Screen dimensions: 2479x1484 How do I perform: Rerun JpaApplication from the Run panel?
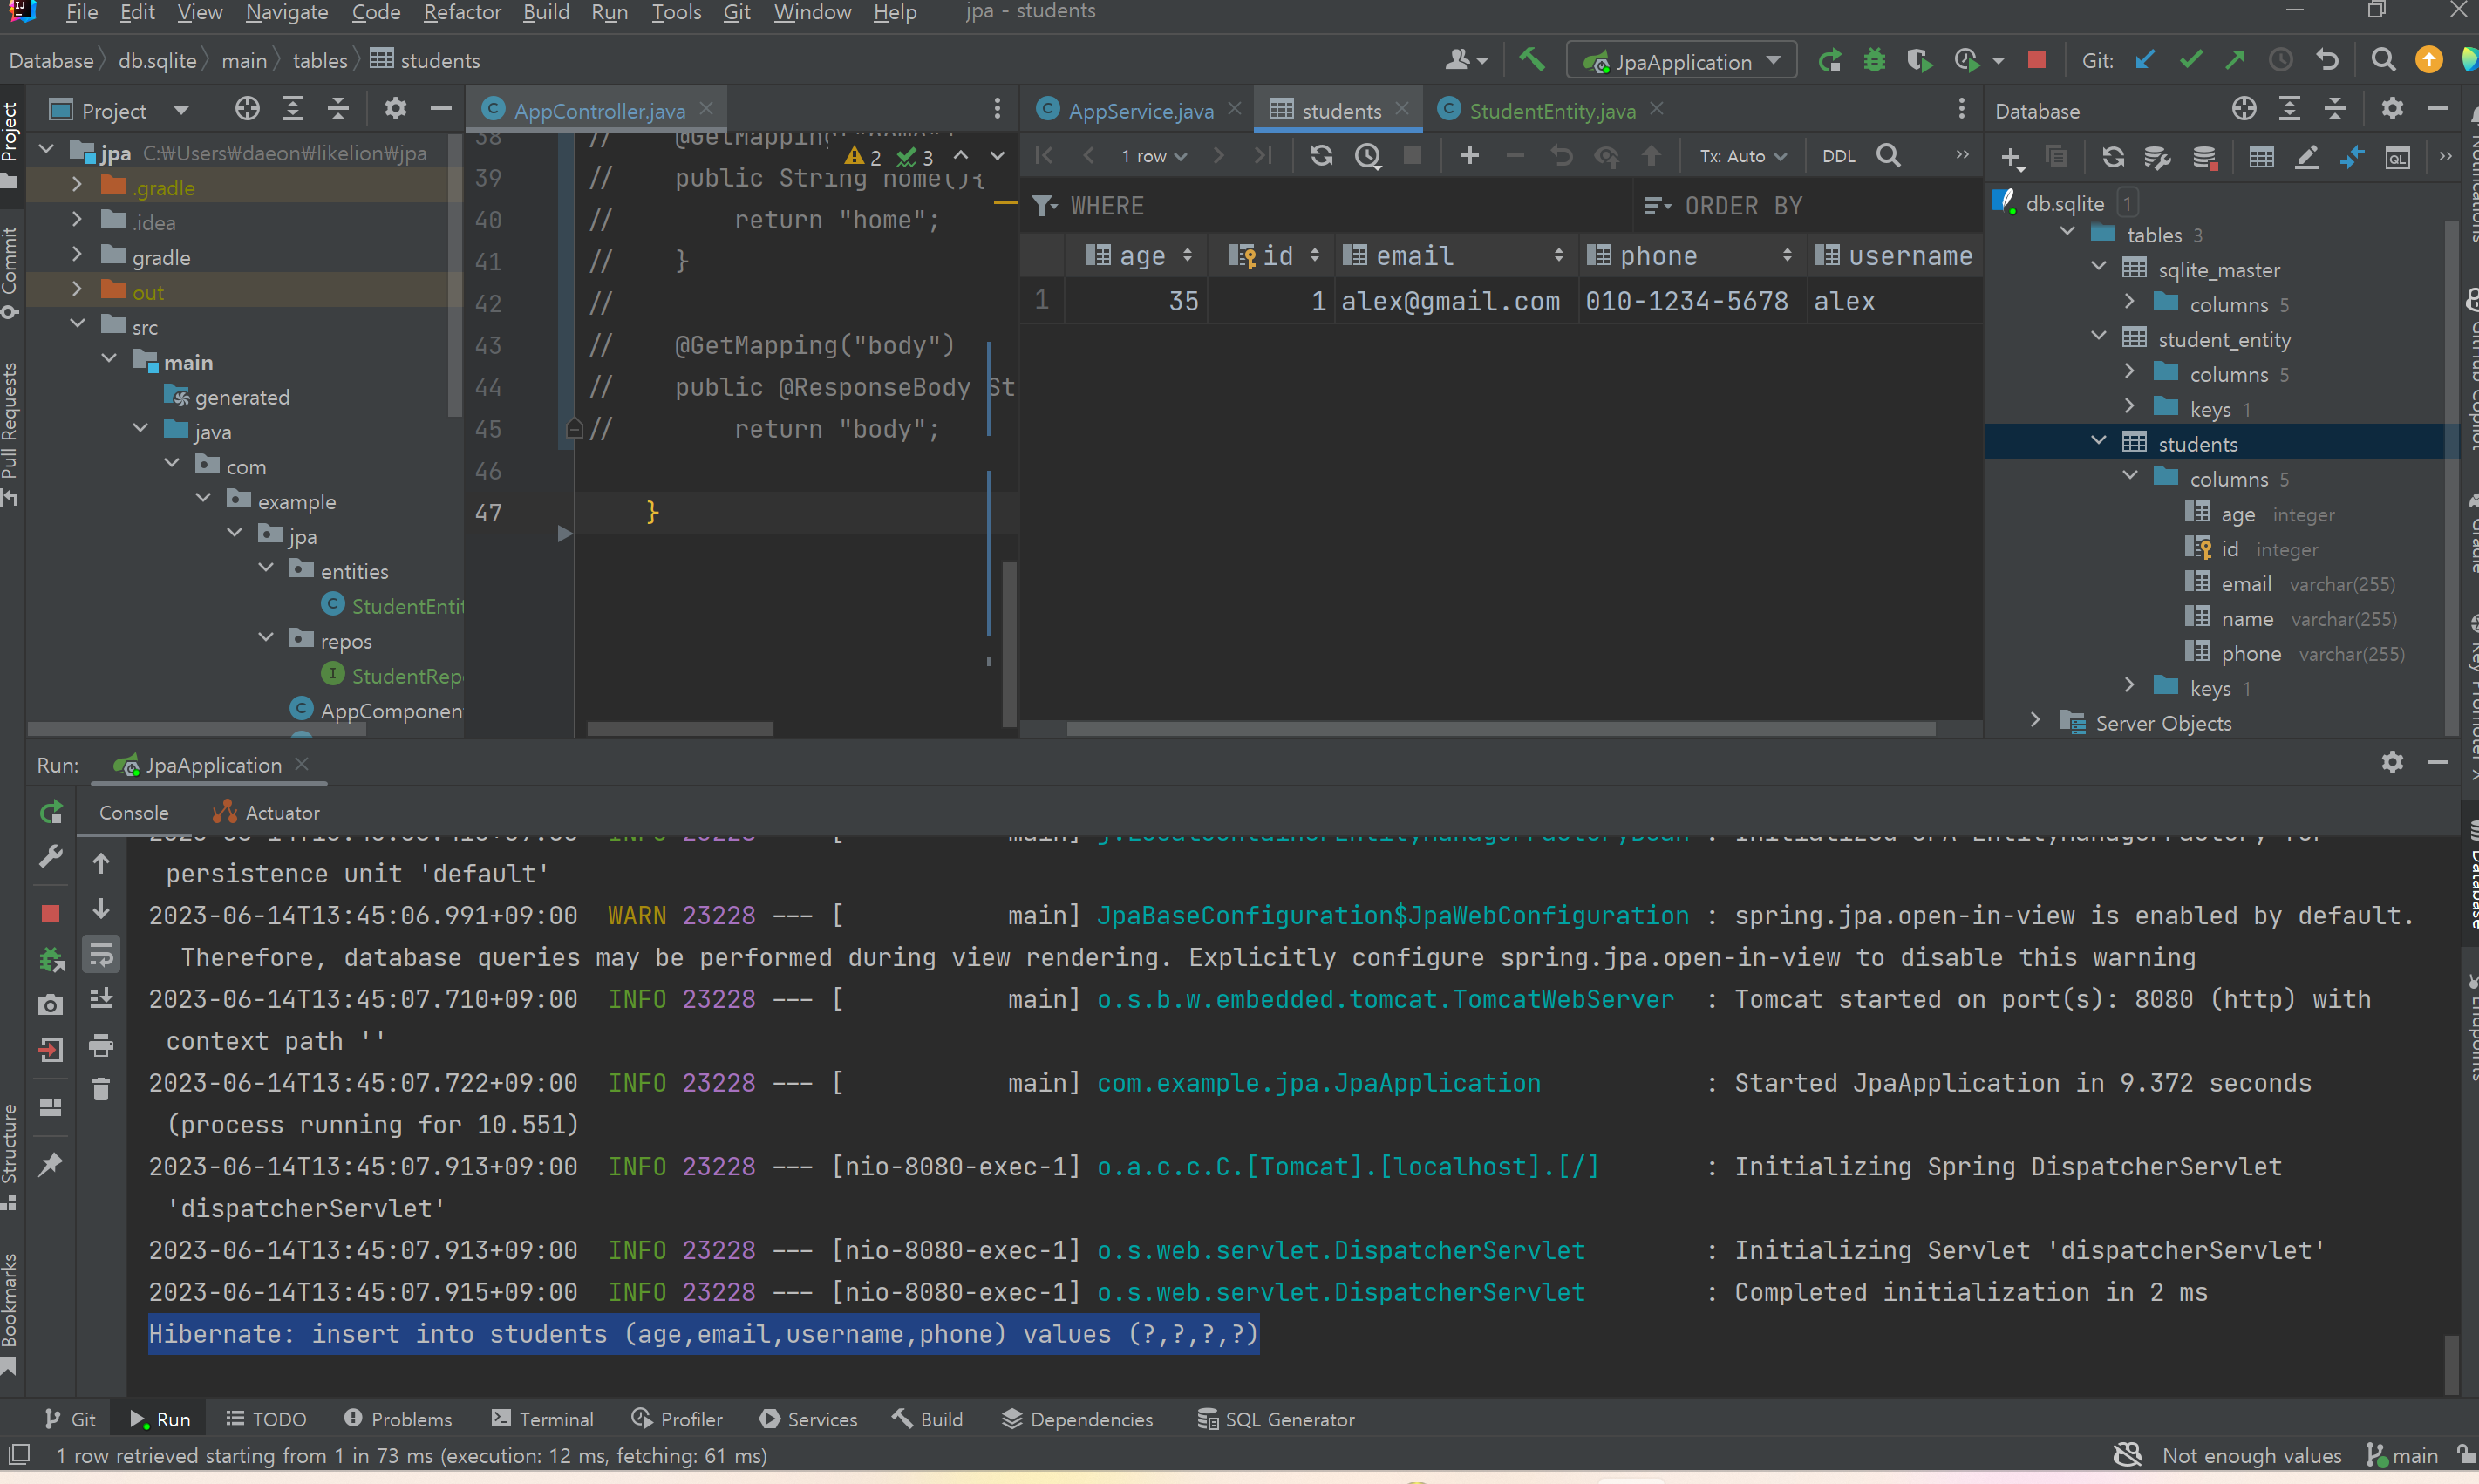[x=51, y=812]
